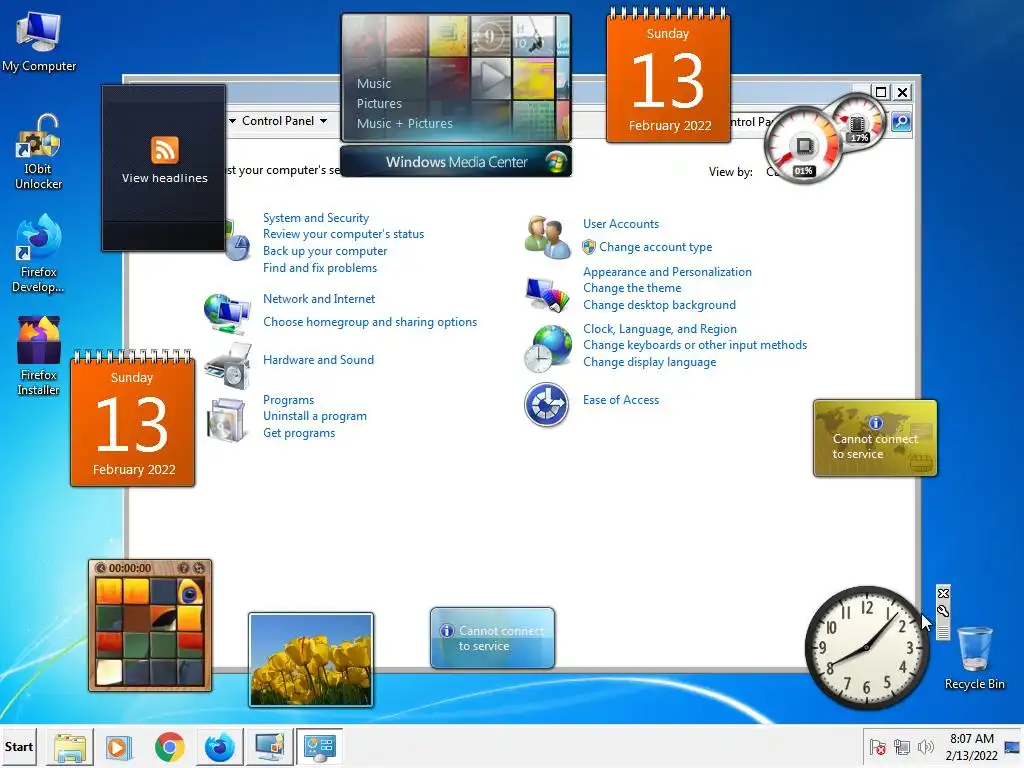This screenshot has height=768, width=1024.
Task: Click the Action Center flag tray icon
Action: pos(878,747)
